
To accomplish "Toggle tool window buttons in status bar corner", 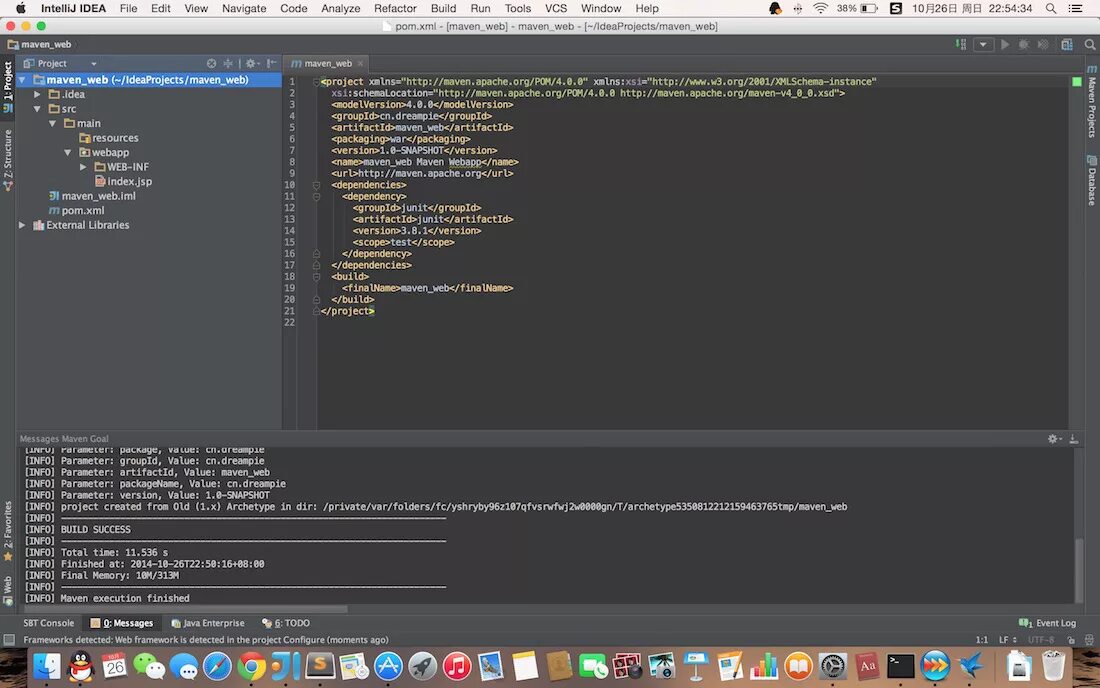I will [x=9, y=640].
